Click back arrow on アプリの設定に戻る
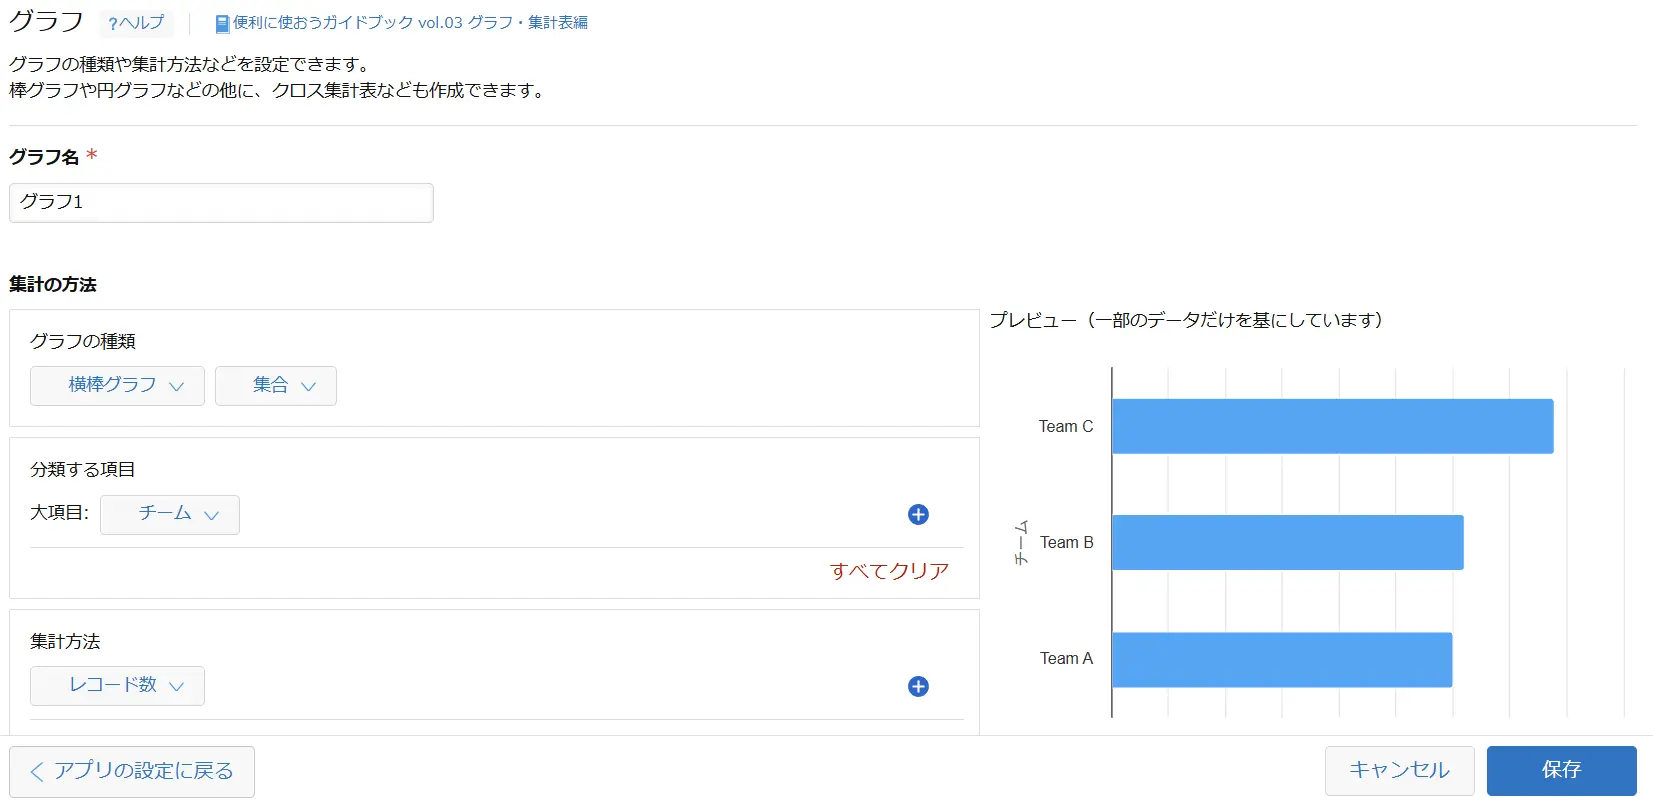The image size is (1653, 803). tap(37, 771)
